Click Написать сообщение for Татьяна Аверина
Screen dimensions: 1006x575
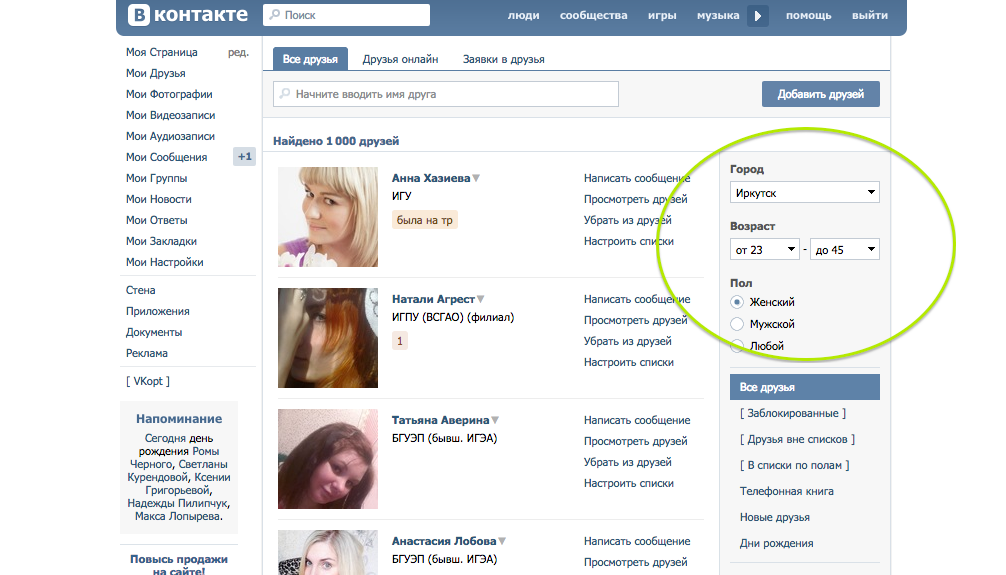[637, 420]
